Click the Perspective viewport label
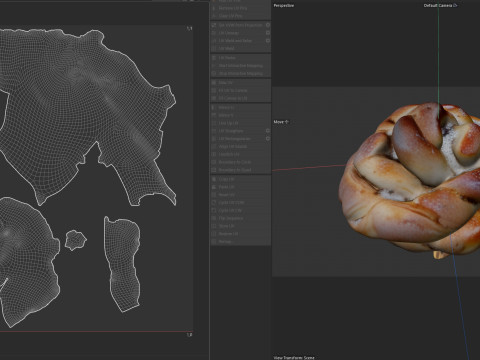This screenshot has width=480, height=360. tap(284, 6)
